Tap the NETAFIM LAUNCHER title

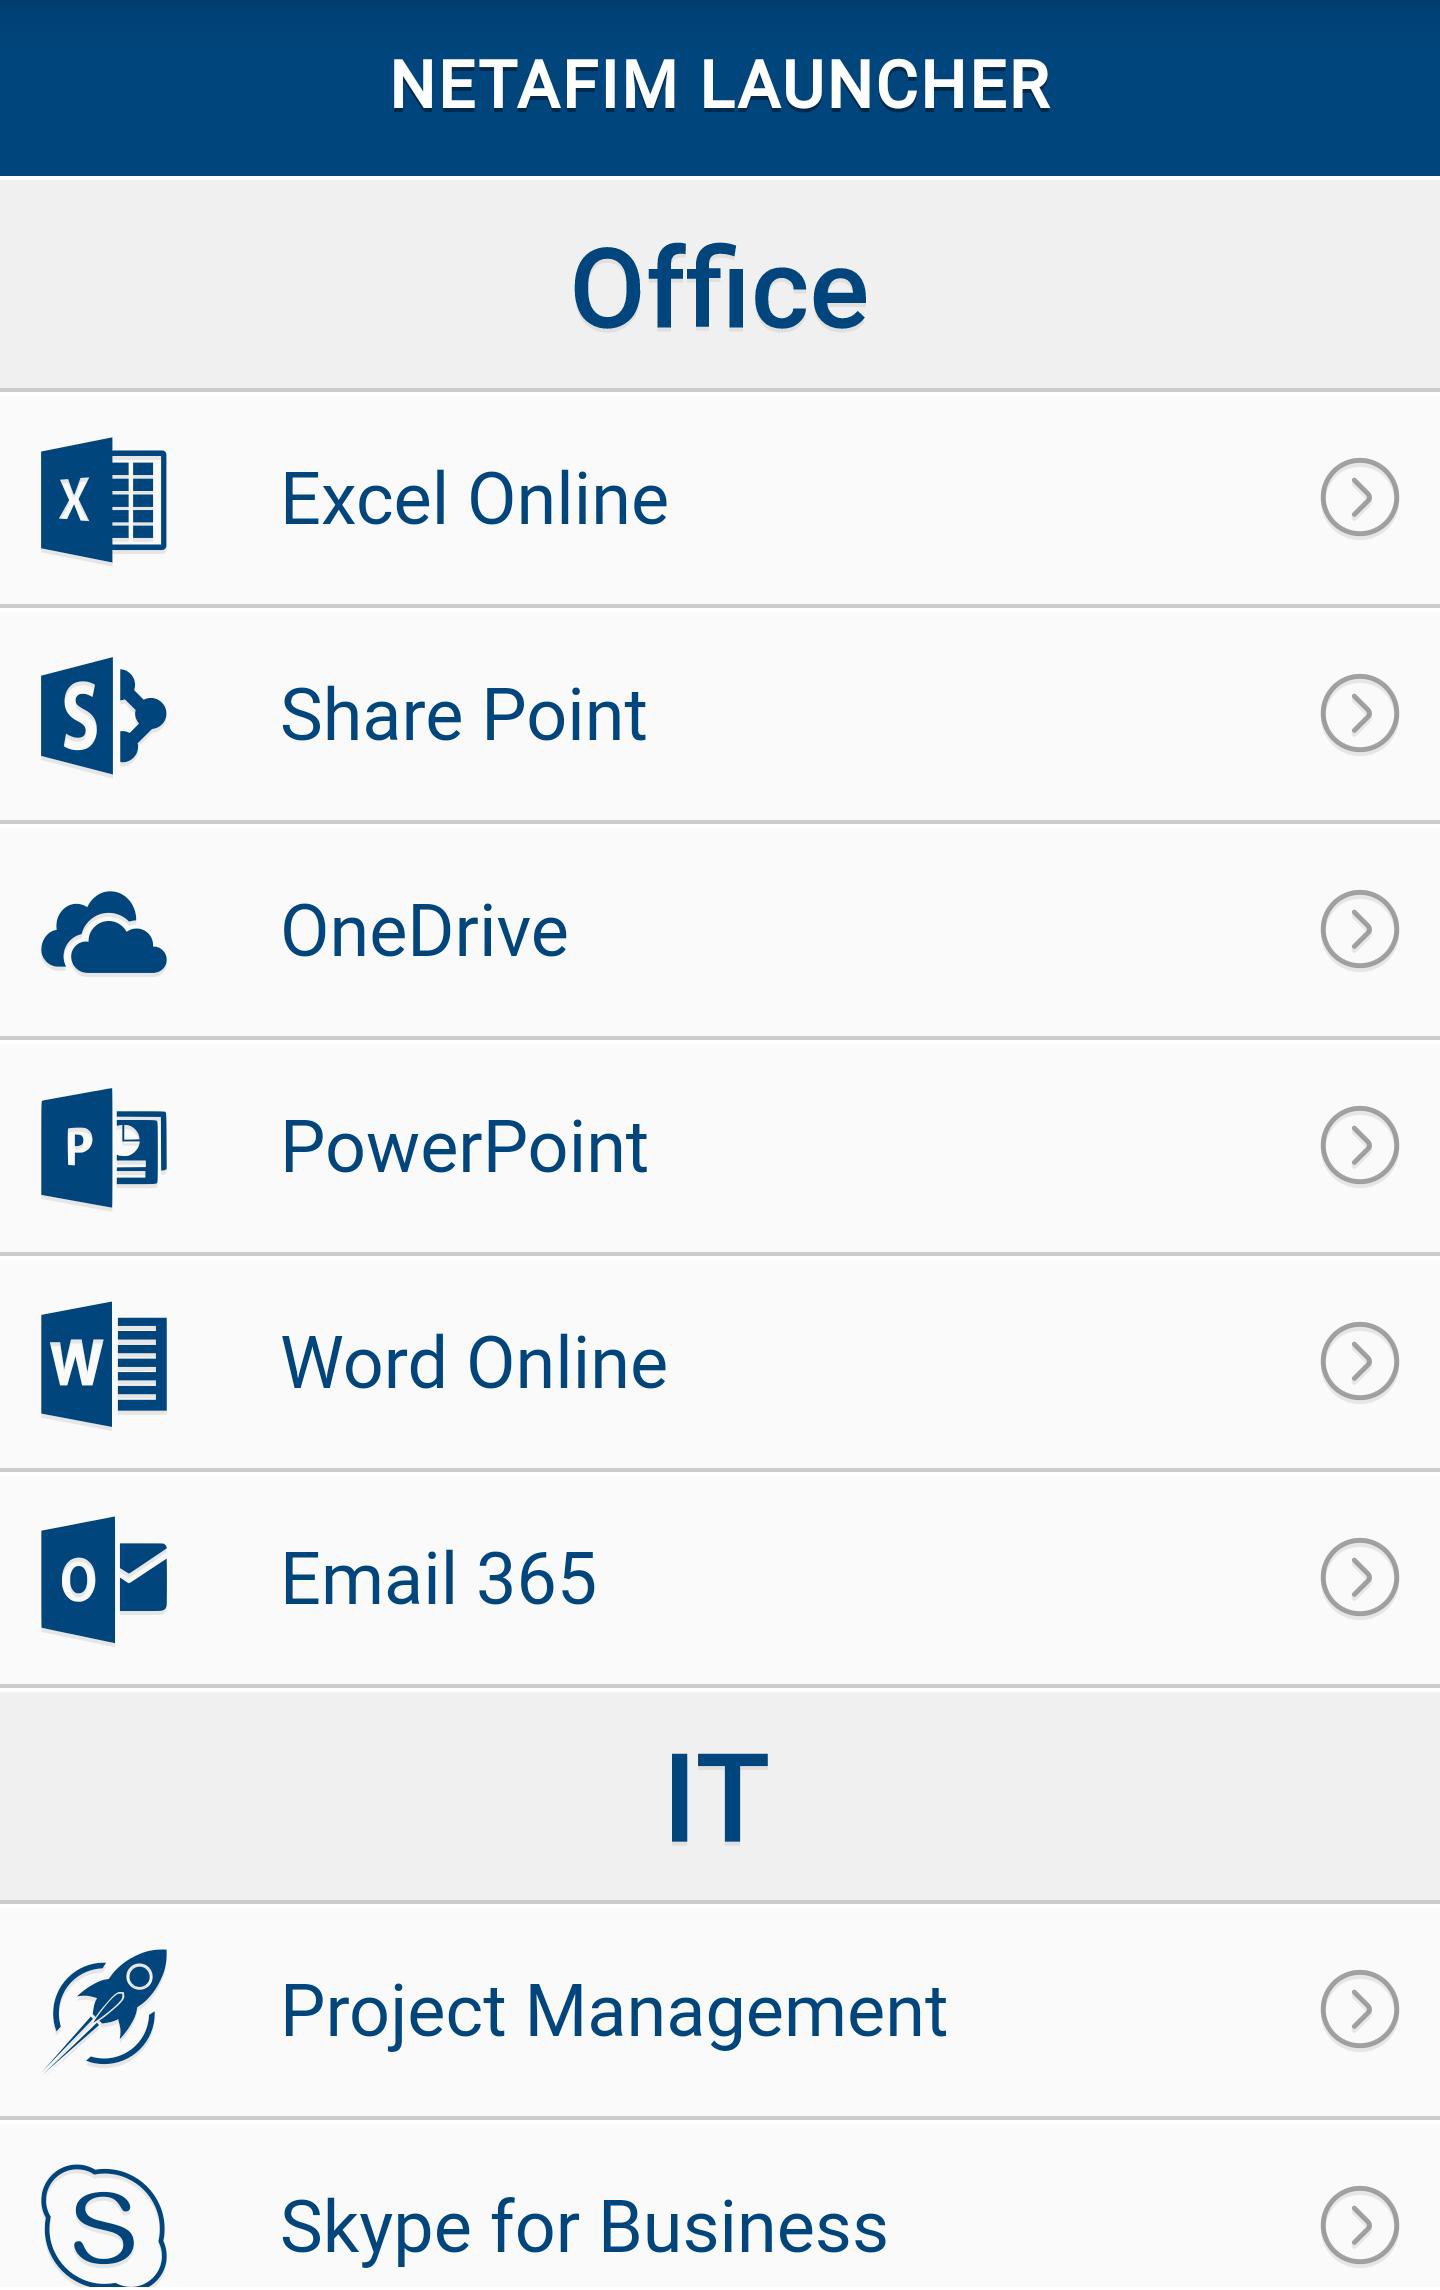720,85
